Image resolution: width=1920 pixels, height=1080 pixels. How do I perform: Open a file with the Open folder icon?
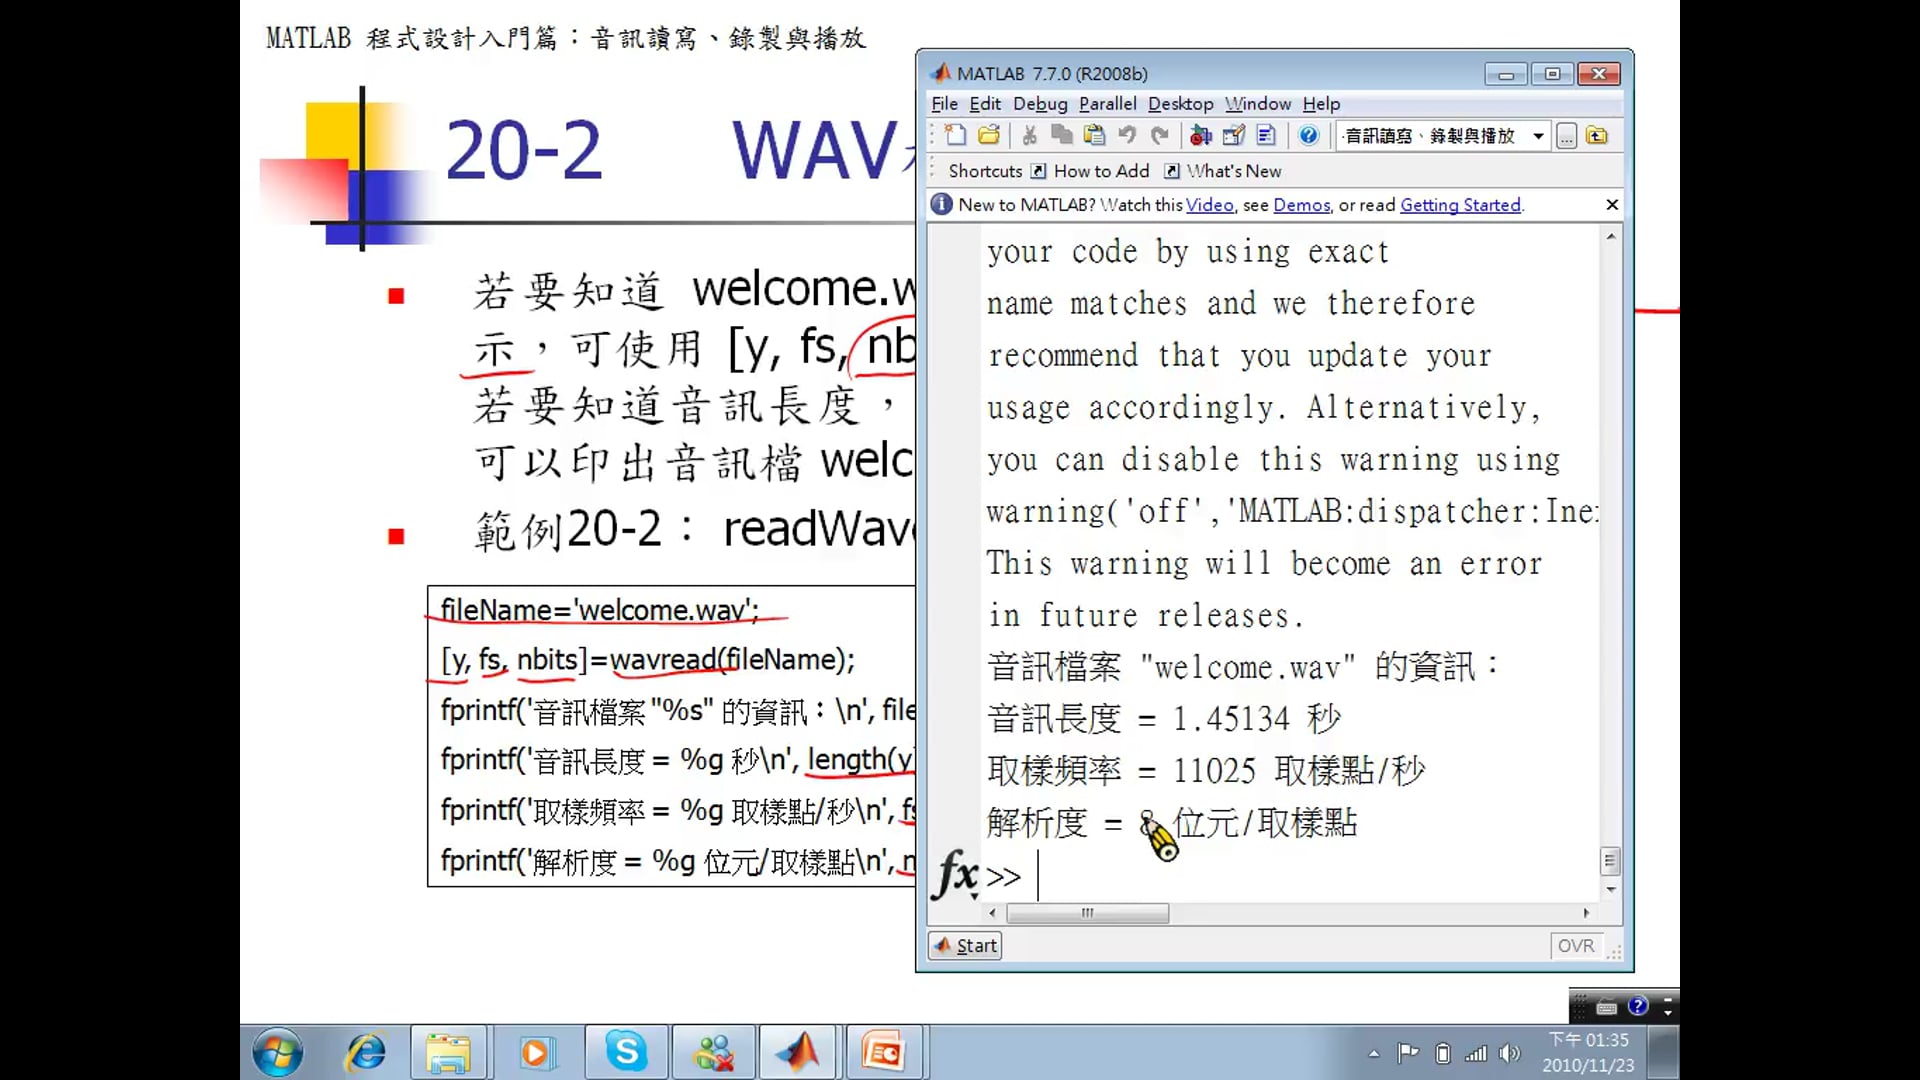(x=988, y=135)
